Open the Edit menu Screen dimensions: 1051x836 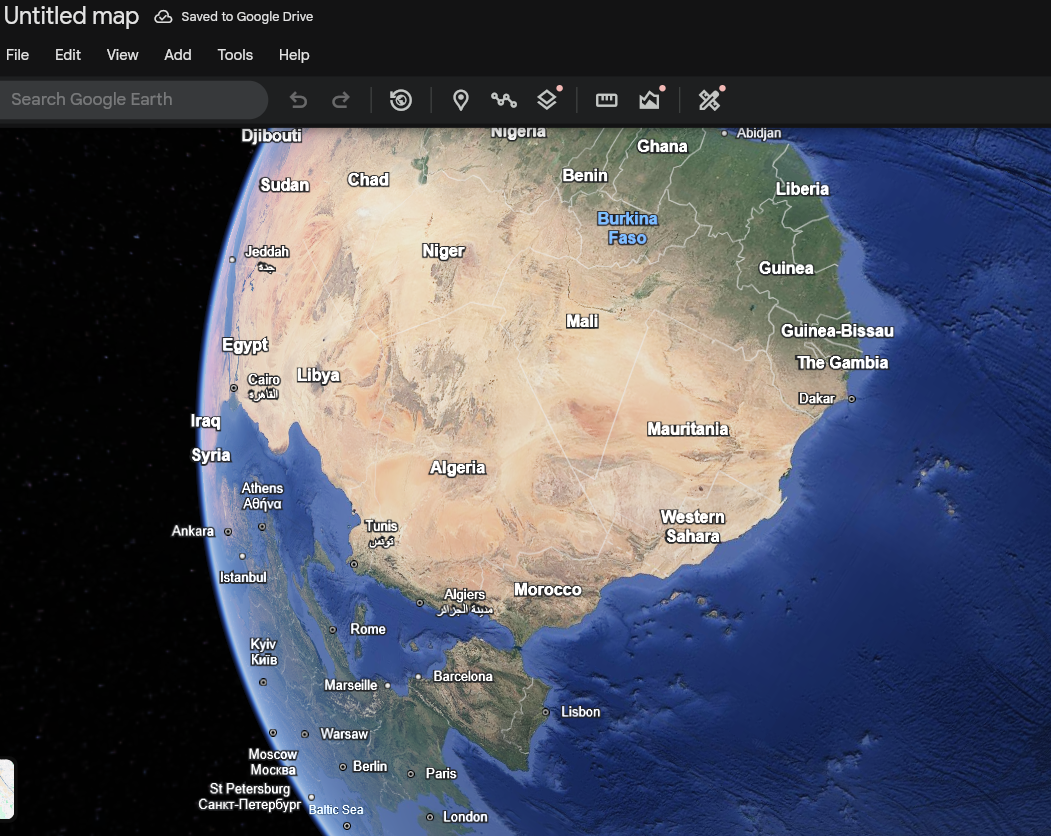click(x=68, y=55)
